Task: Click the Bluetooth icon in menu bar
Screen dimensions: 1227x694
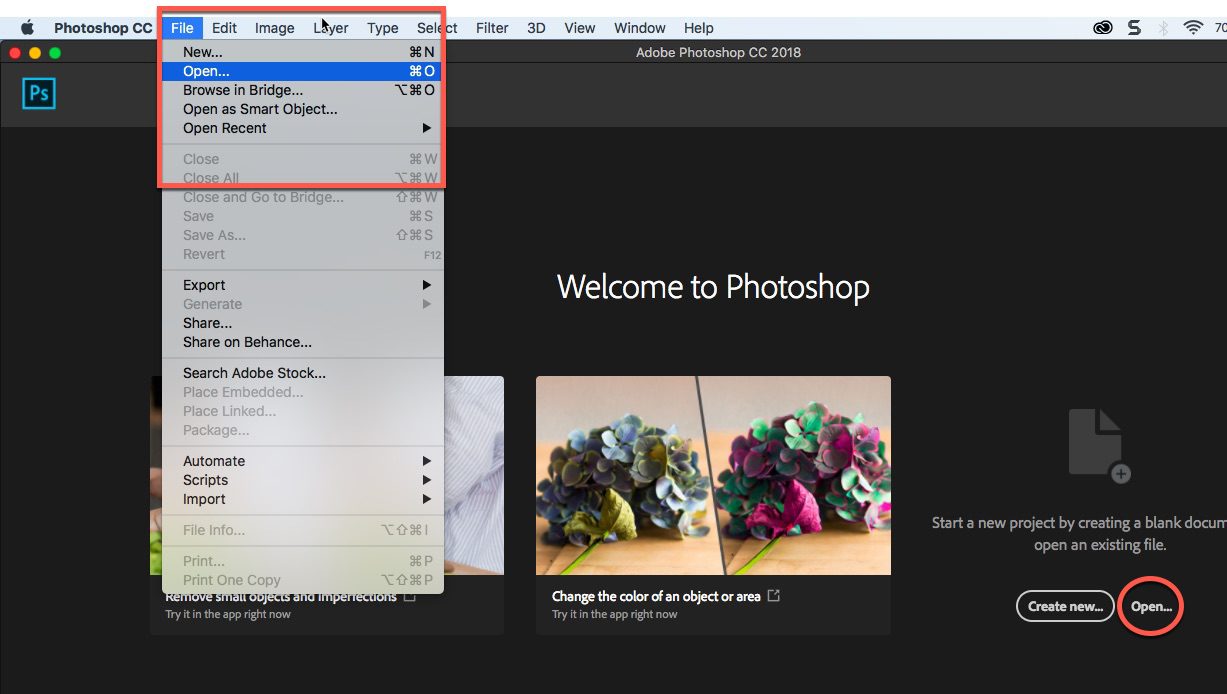Action: pos(1163,27)
